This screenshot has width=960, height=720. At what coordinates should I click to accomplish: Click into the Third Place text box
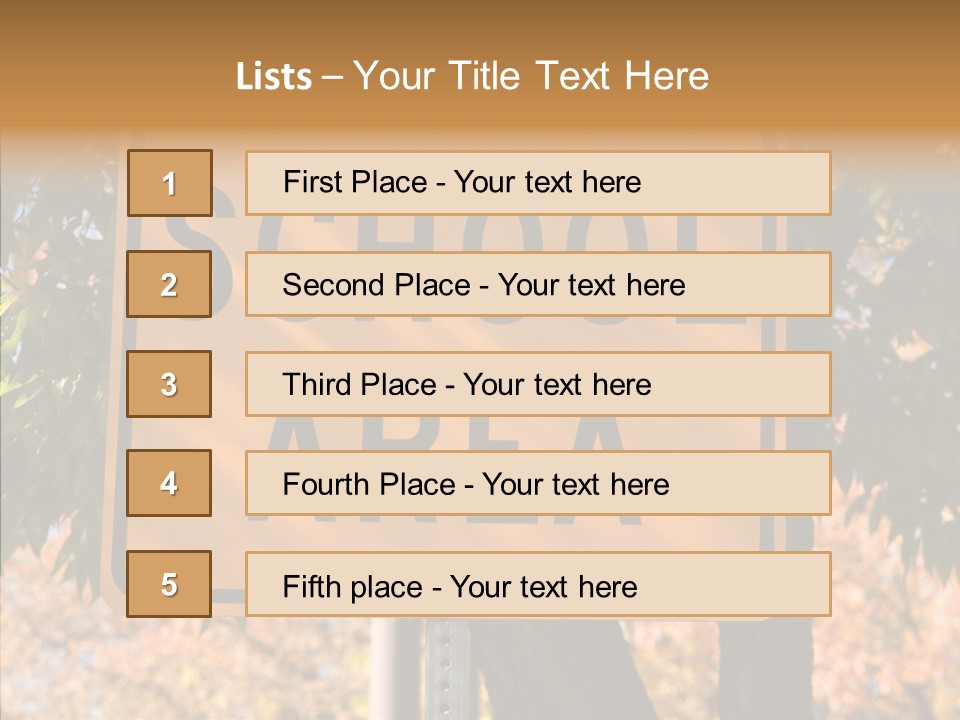point(538,384)
